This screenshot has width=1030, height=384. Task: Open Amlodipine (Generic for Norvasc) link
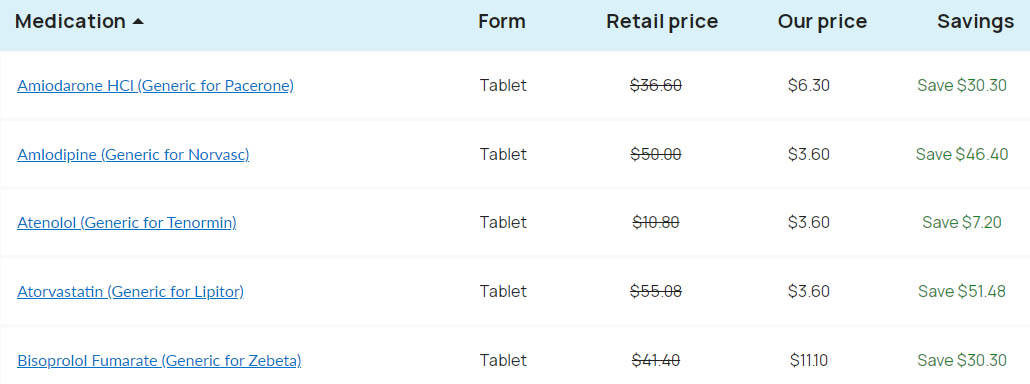133,155
